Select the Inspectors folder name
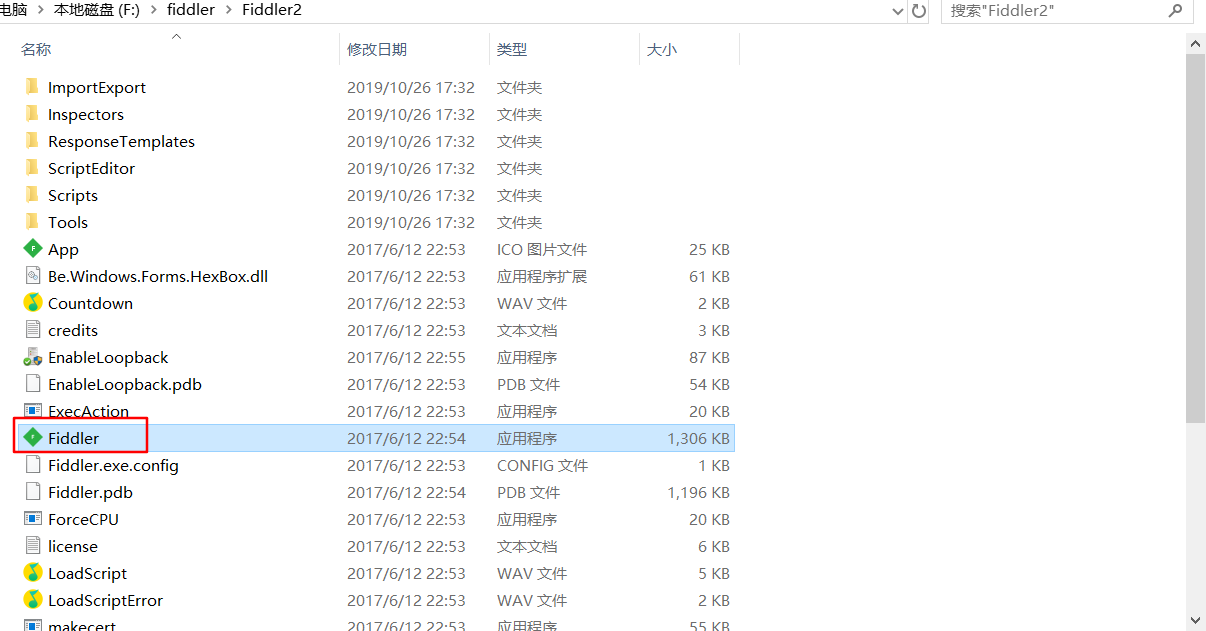Image resolution: width=1206 pixels, height=631 pixels. pos(86,115)
